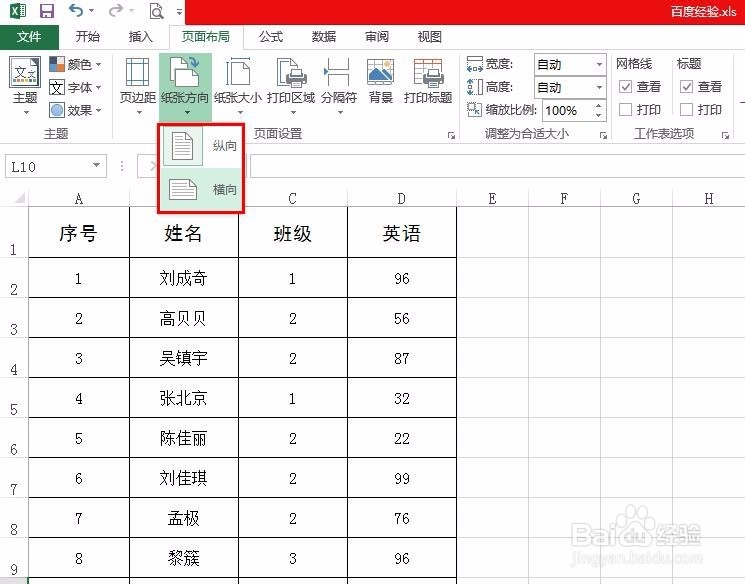The image size is (745, 584).
Task: Toggle 网格线 查看 checkbox
Action: (625, 86)
